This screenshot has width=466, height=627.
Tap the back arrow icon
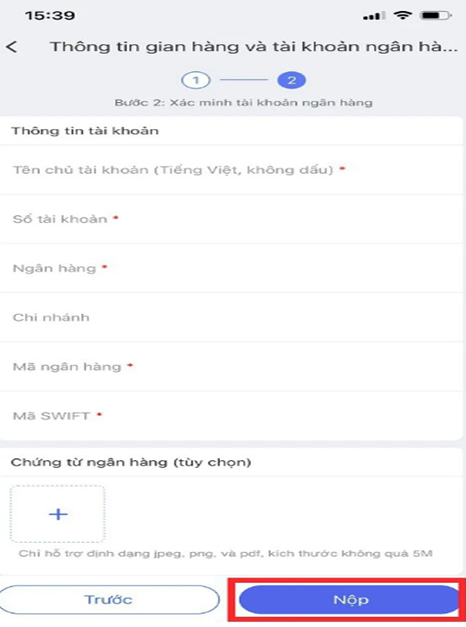(12, 47)
